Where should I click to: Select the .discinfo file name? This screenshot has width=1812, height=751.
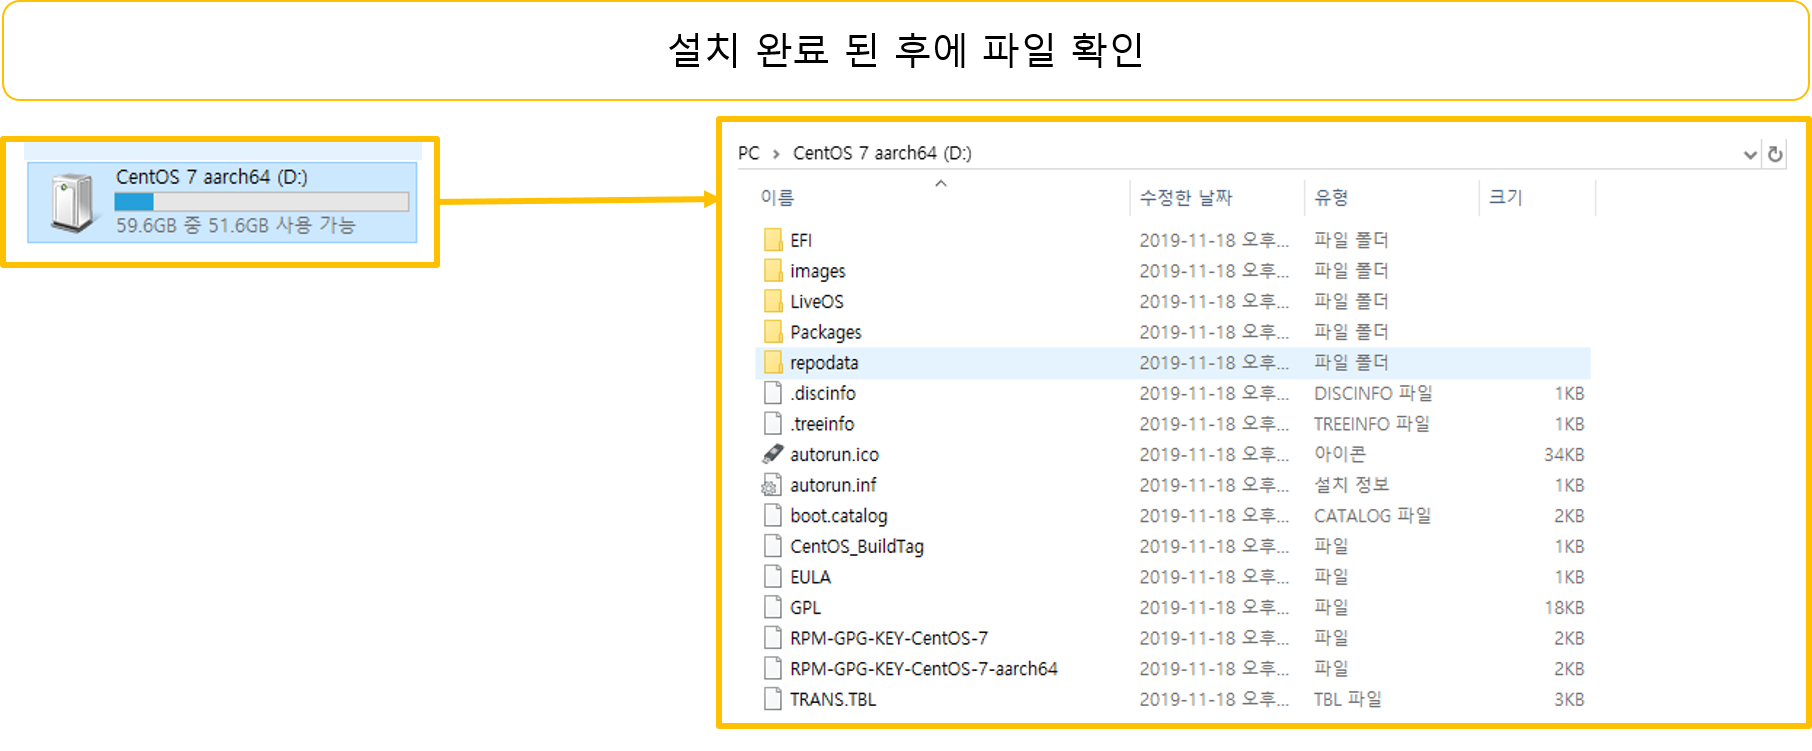[823, 393]
